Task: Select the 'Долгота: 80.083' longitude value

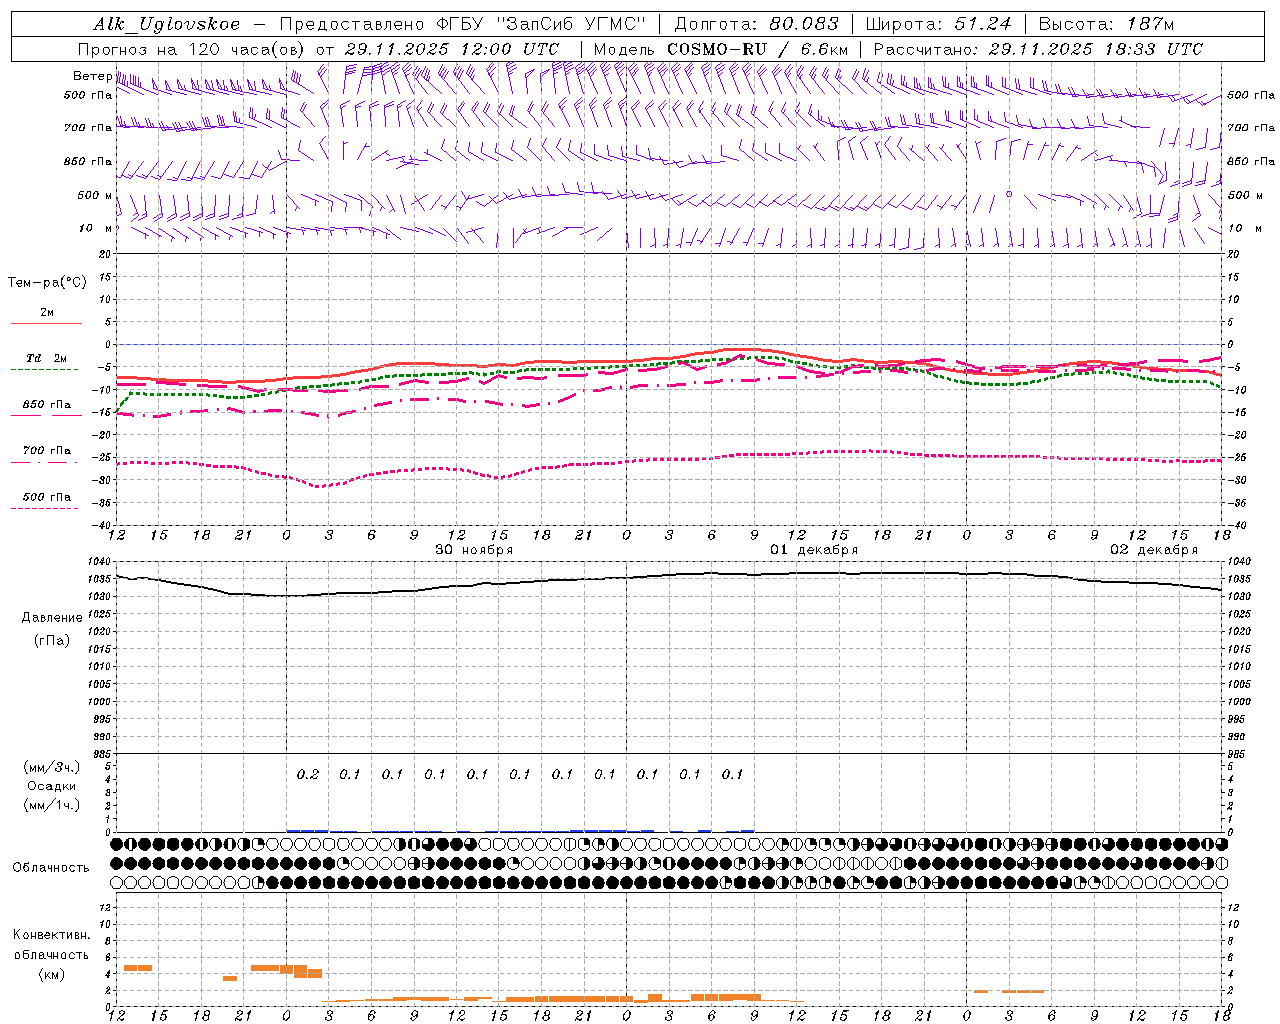Action: (x=757, y=24)
